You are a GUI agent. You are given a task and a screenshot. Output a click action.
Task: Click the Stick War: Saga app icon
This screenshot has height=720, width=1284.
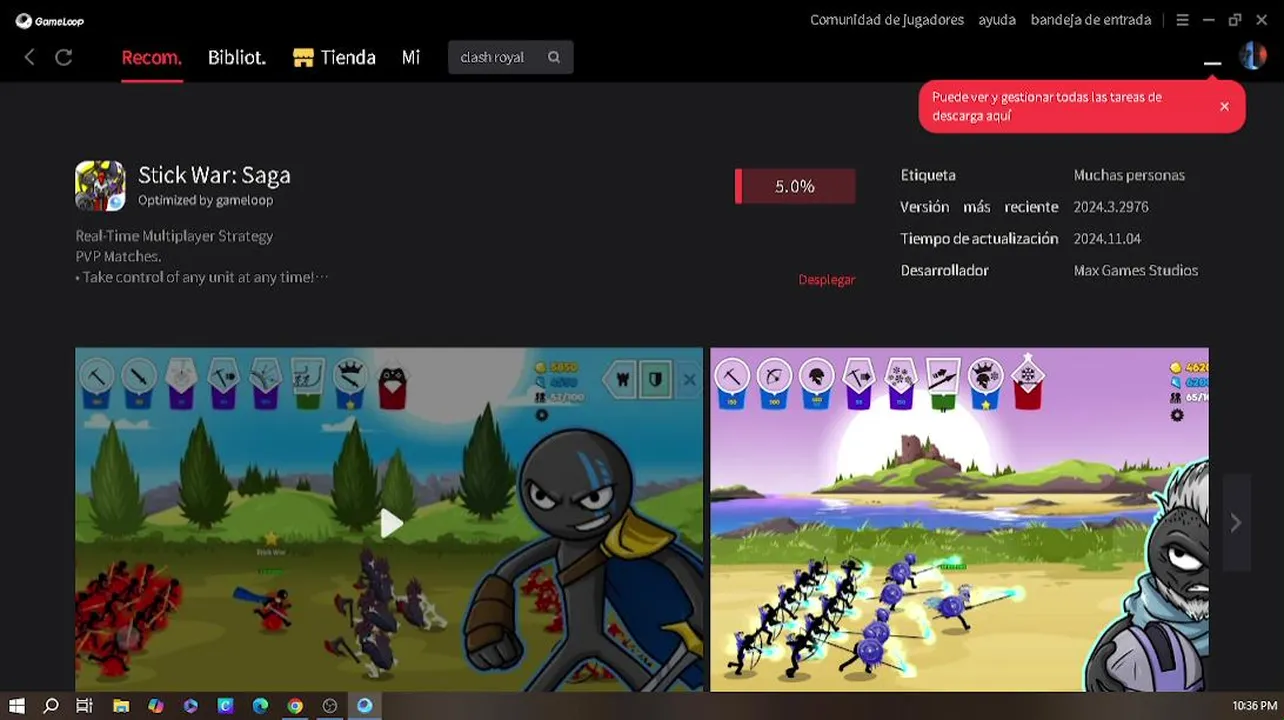coord(100,186)
